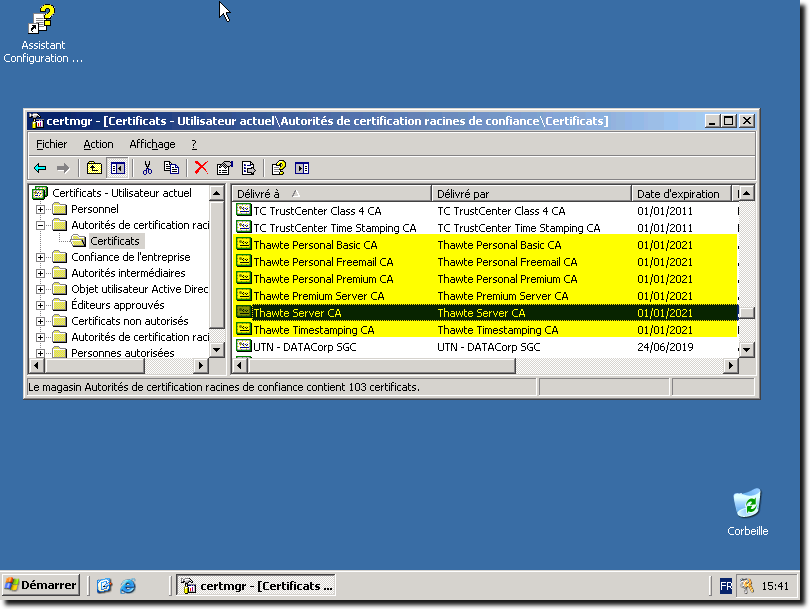Click scroll down arrow of certificate list

point(746,349)
